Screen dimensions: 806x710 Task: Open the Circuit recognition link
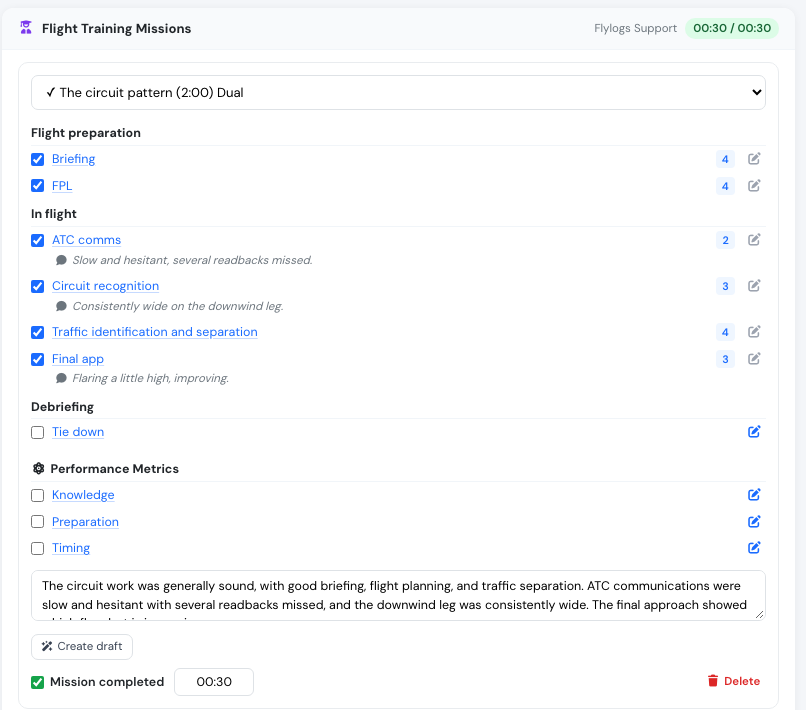pos(105,286)
